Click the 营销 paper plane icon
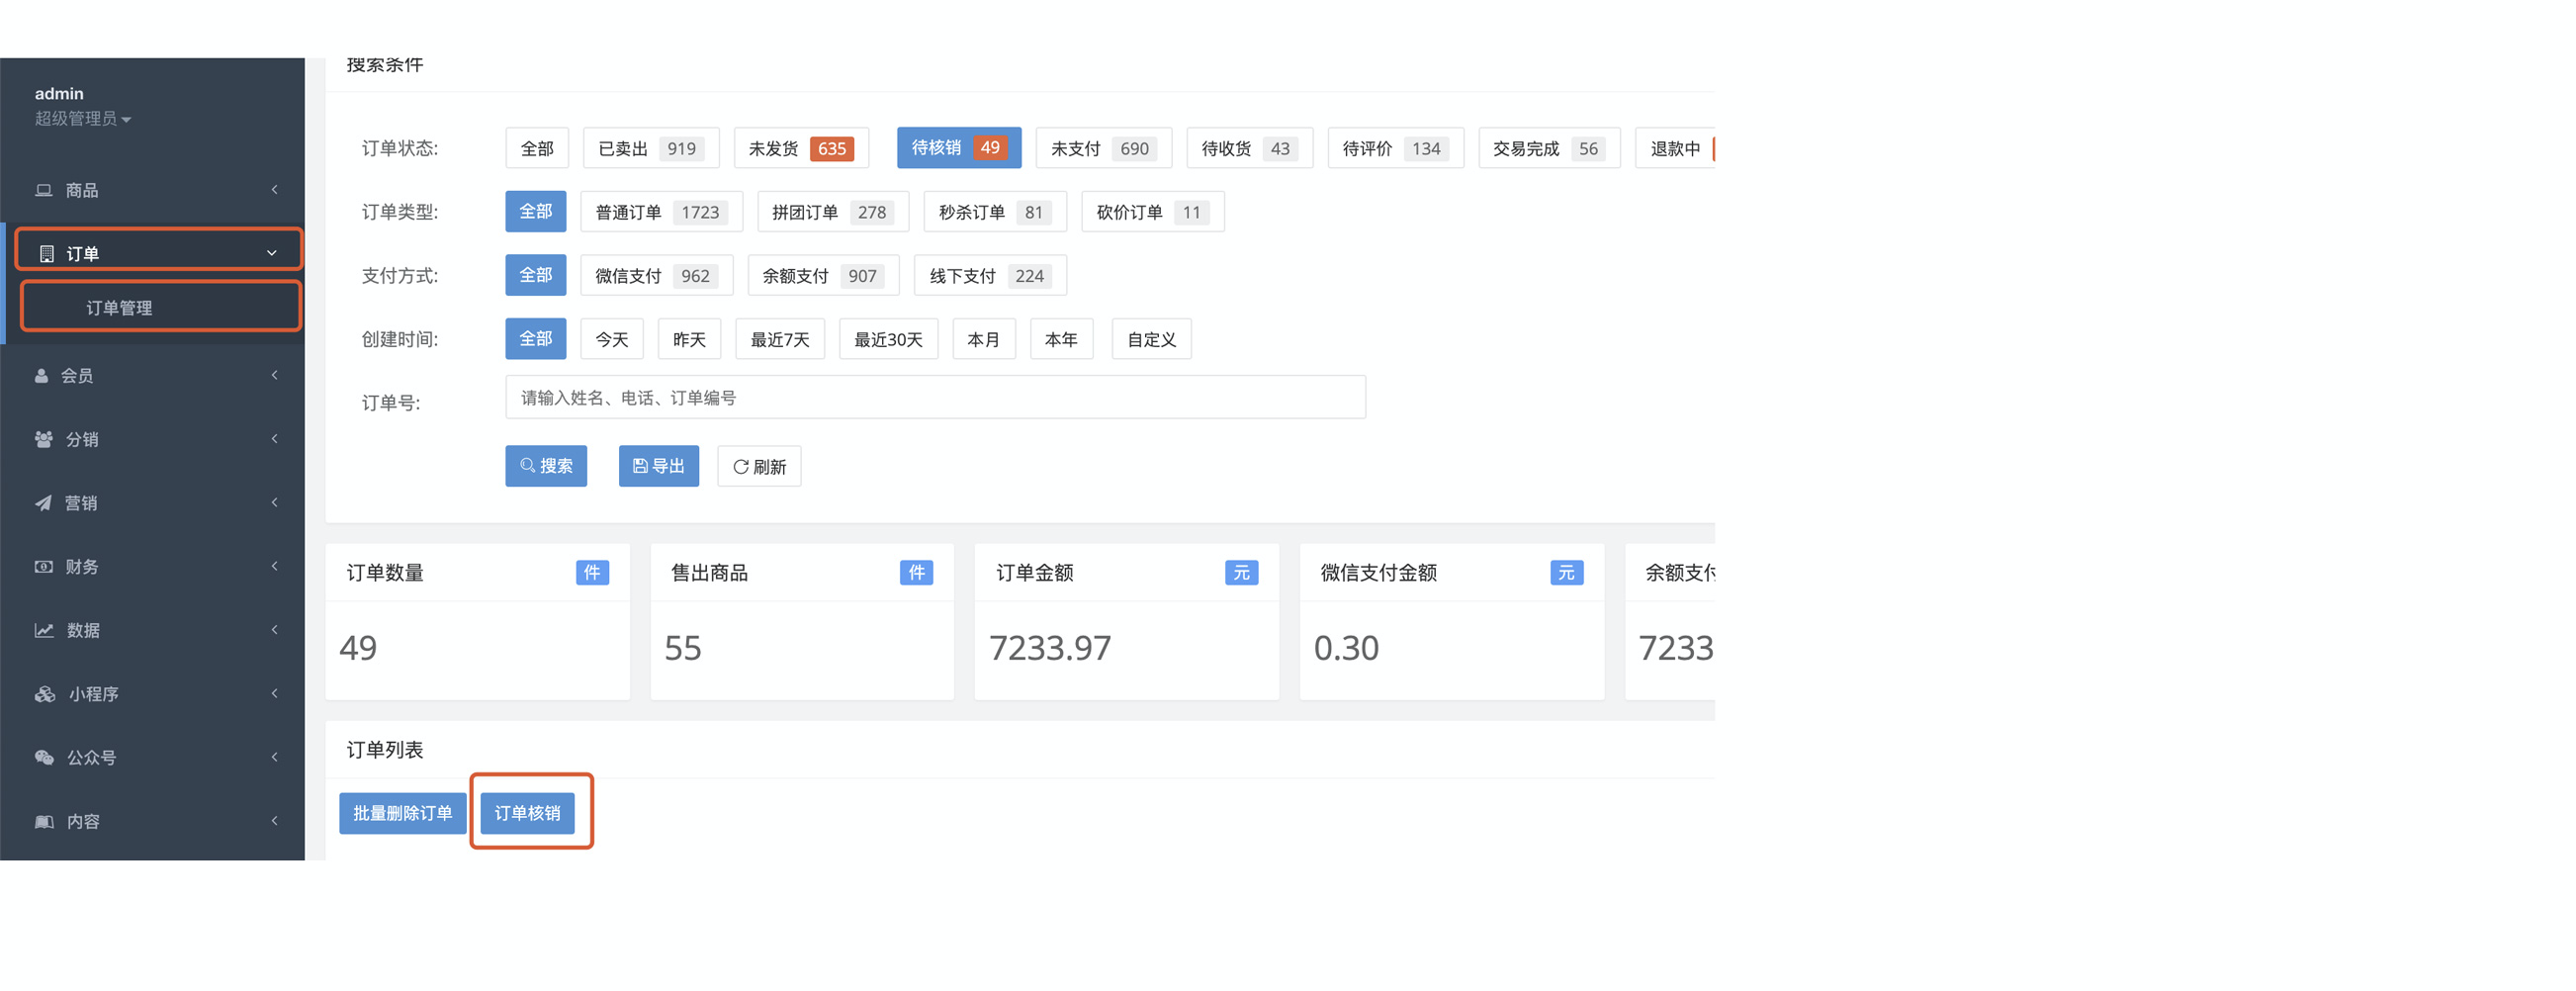Viewport: 2576px width, 991px height. (x=43, y=503)
